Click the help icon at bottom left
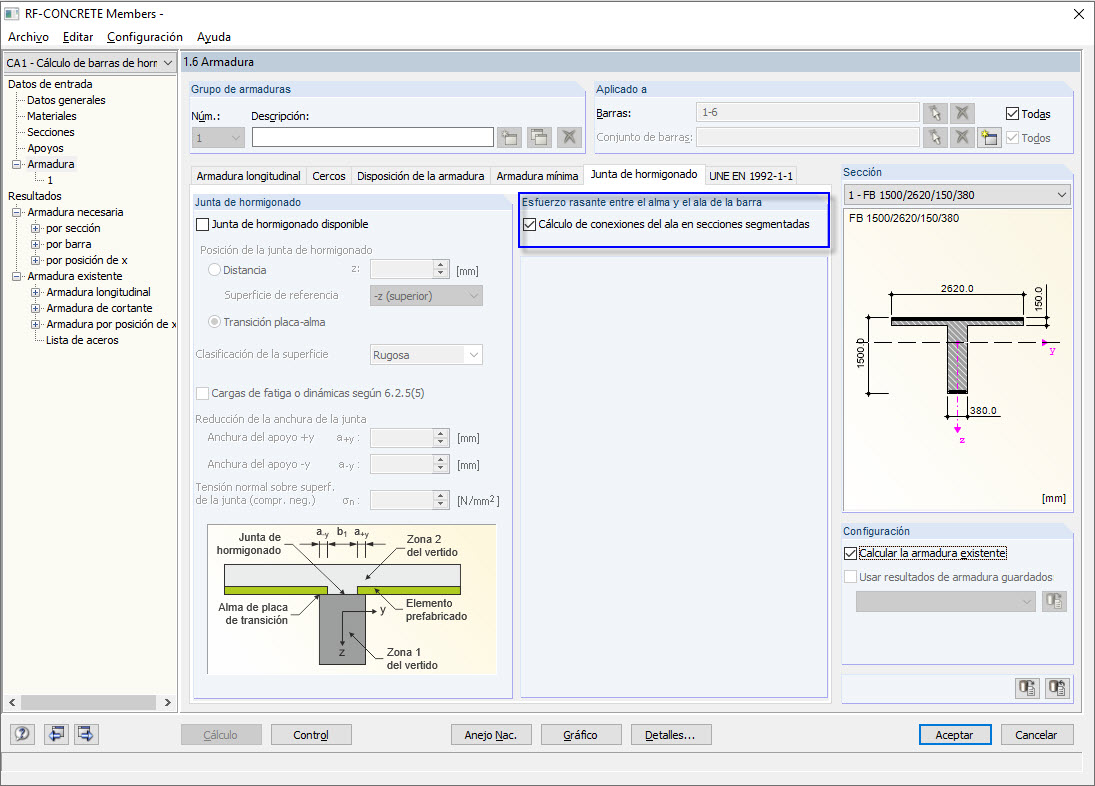 point(22,734)
